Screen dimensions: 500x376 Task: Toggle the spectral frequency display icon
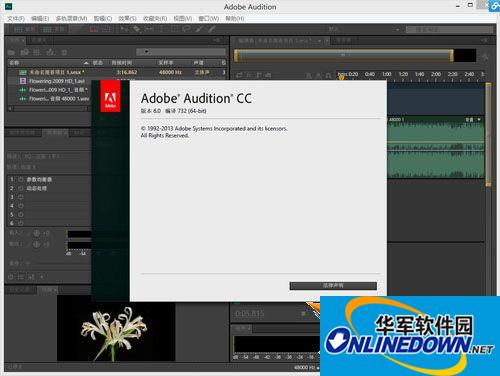point(94,29)
